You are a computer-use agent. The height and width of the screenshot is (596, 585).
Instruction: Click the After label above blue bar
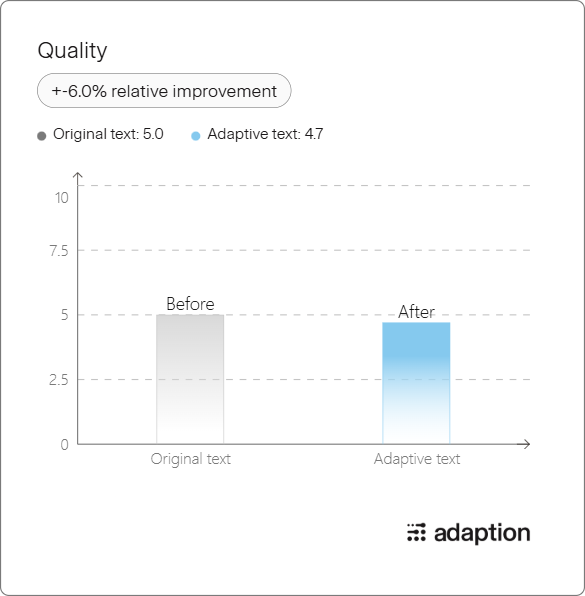pyautogui.click(x=416, y=312)
